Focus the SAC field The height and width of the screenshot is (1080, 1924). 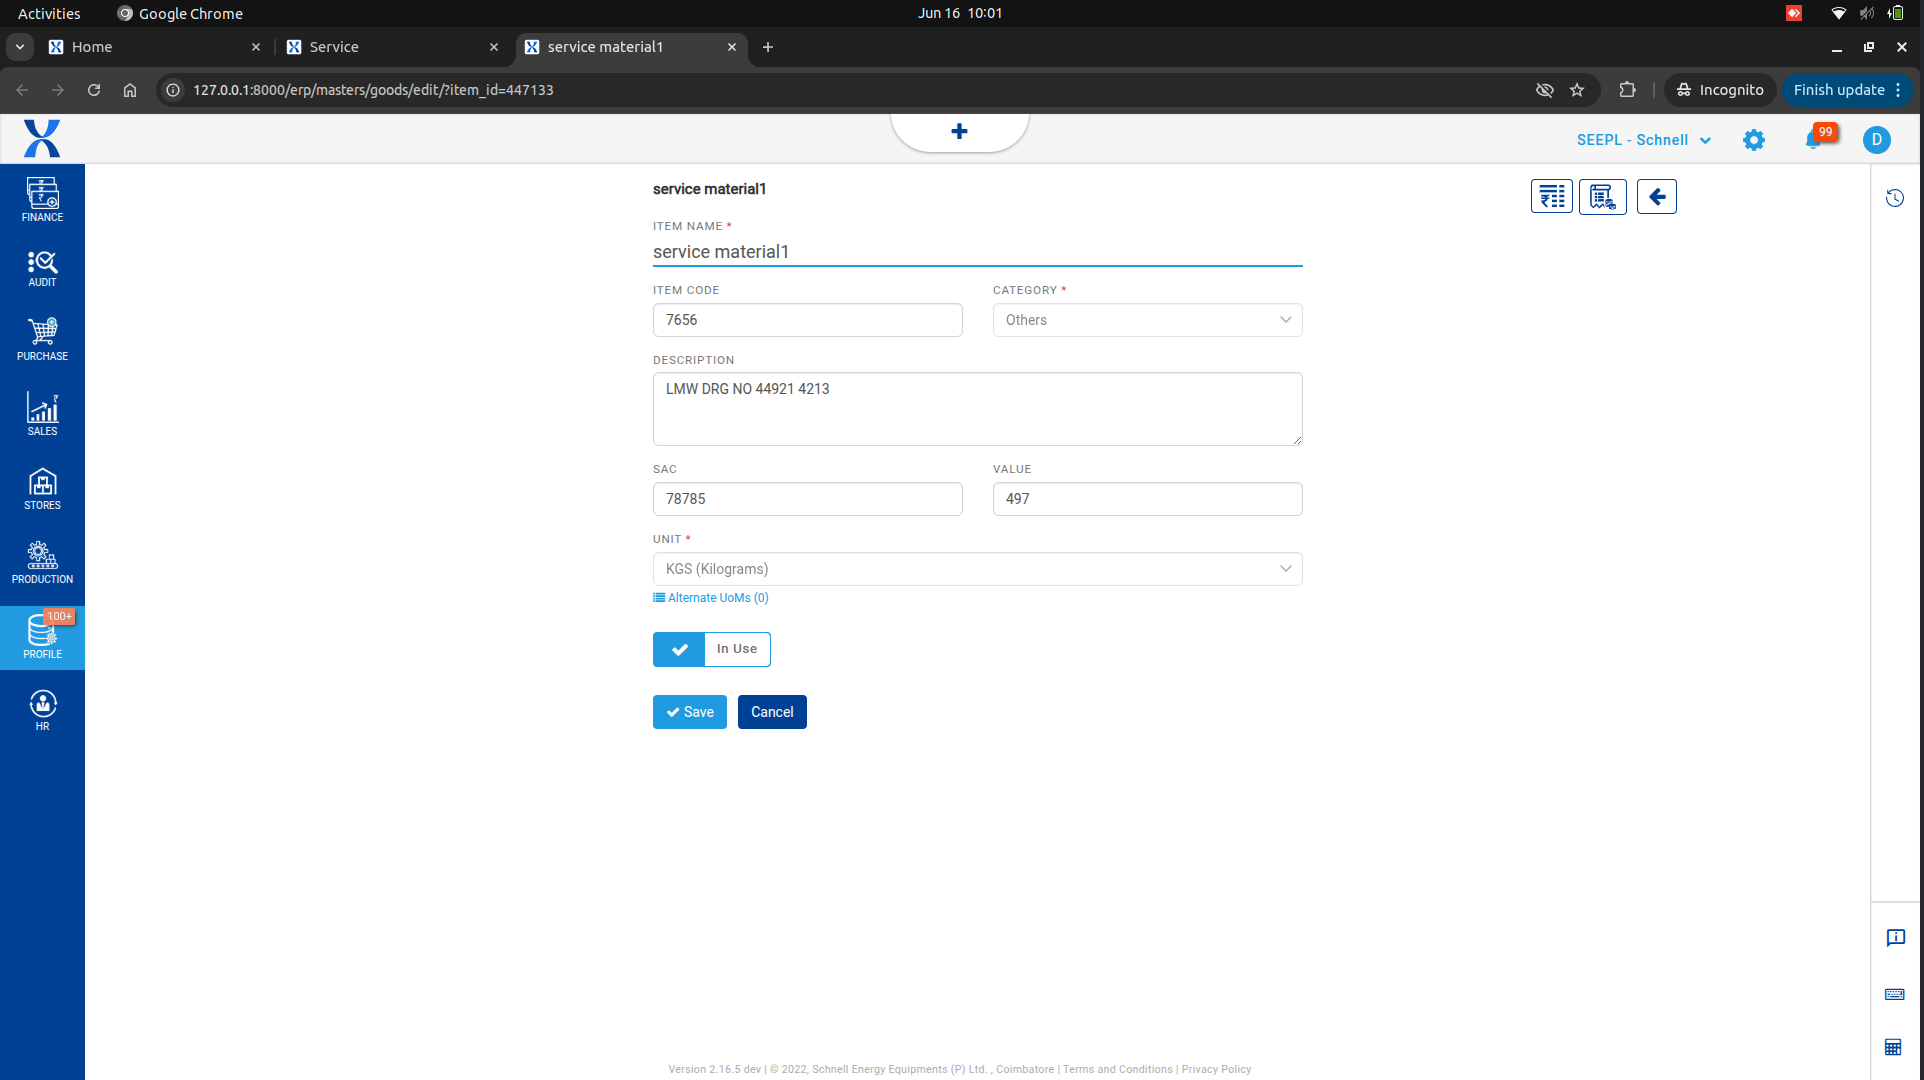808,499
